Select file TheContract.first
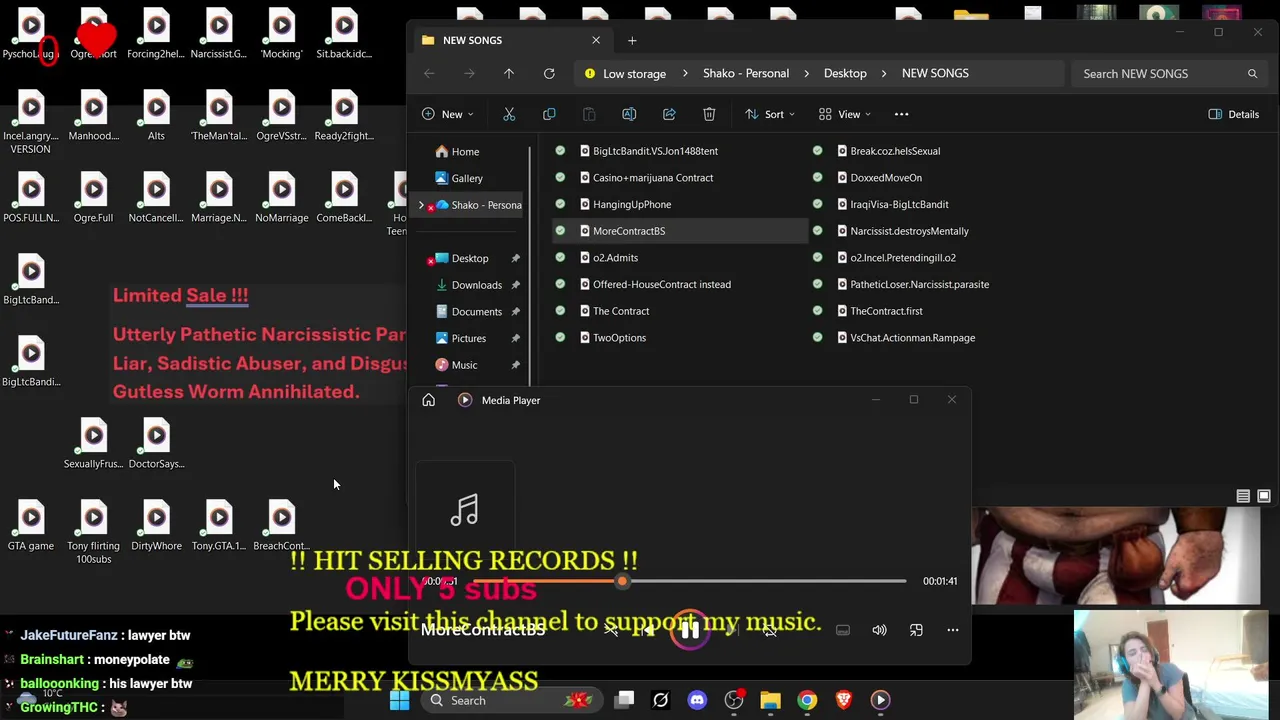Viewport: 1280px width, 720px height. click(886, 311)
